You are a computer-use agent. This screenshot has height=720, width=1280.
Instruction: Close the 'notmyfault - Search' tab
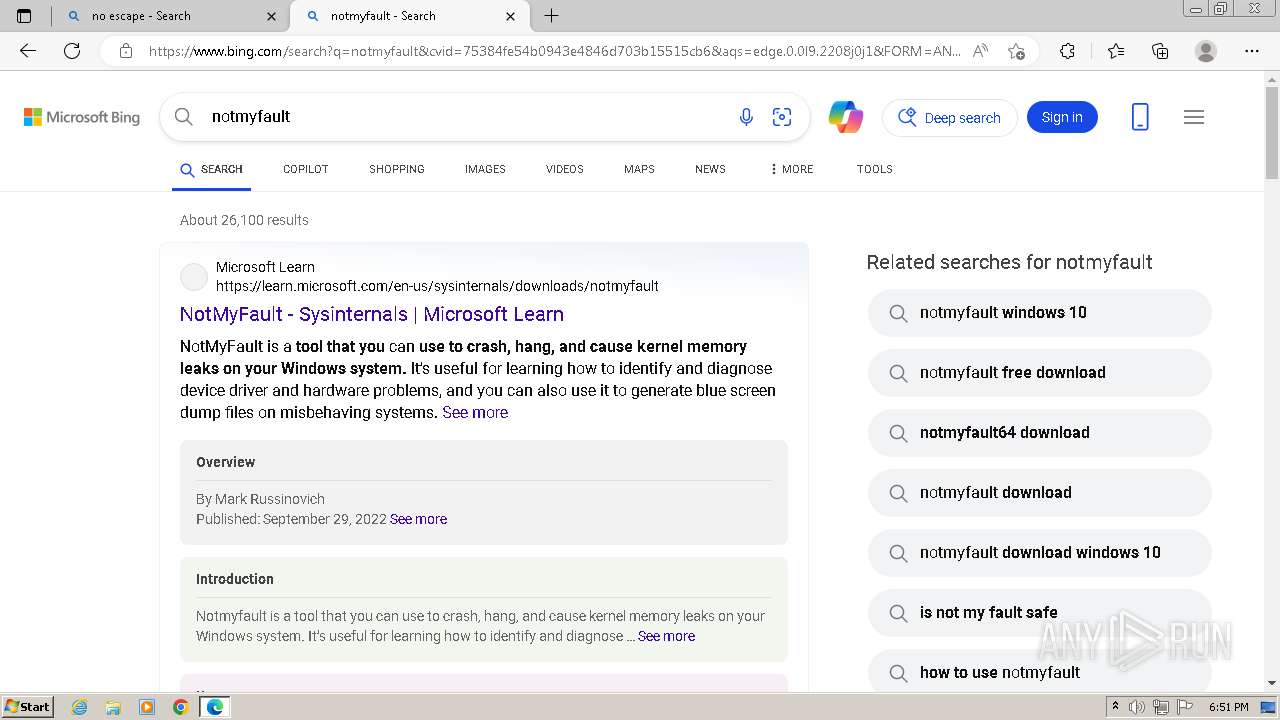pos(511,16)
